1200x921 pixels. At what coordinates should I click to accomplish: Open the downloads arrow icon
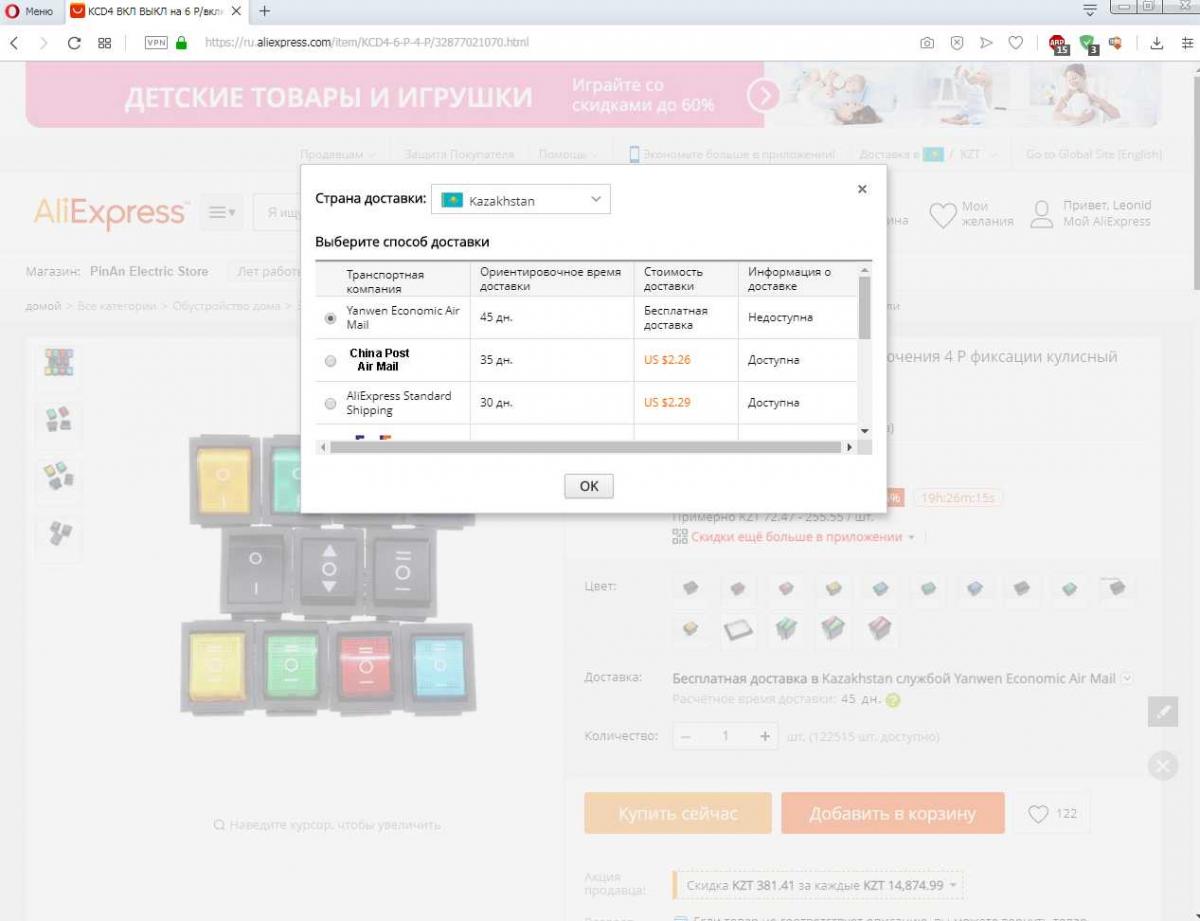pyautogui.click(x=1157, y=43)
